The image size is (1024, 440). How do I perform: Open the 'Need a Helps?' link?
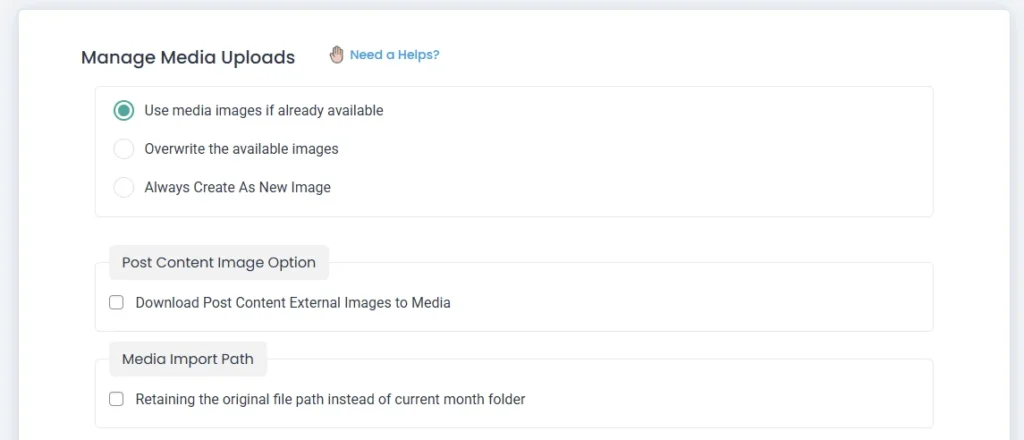pyautogui.click(x=394, y=55)
